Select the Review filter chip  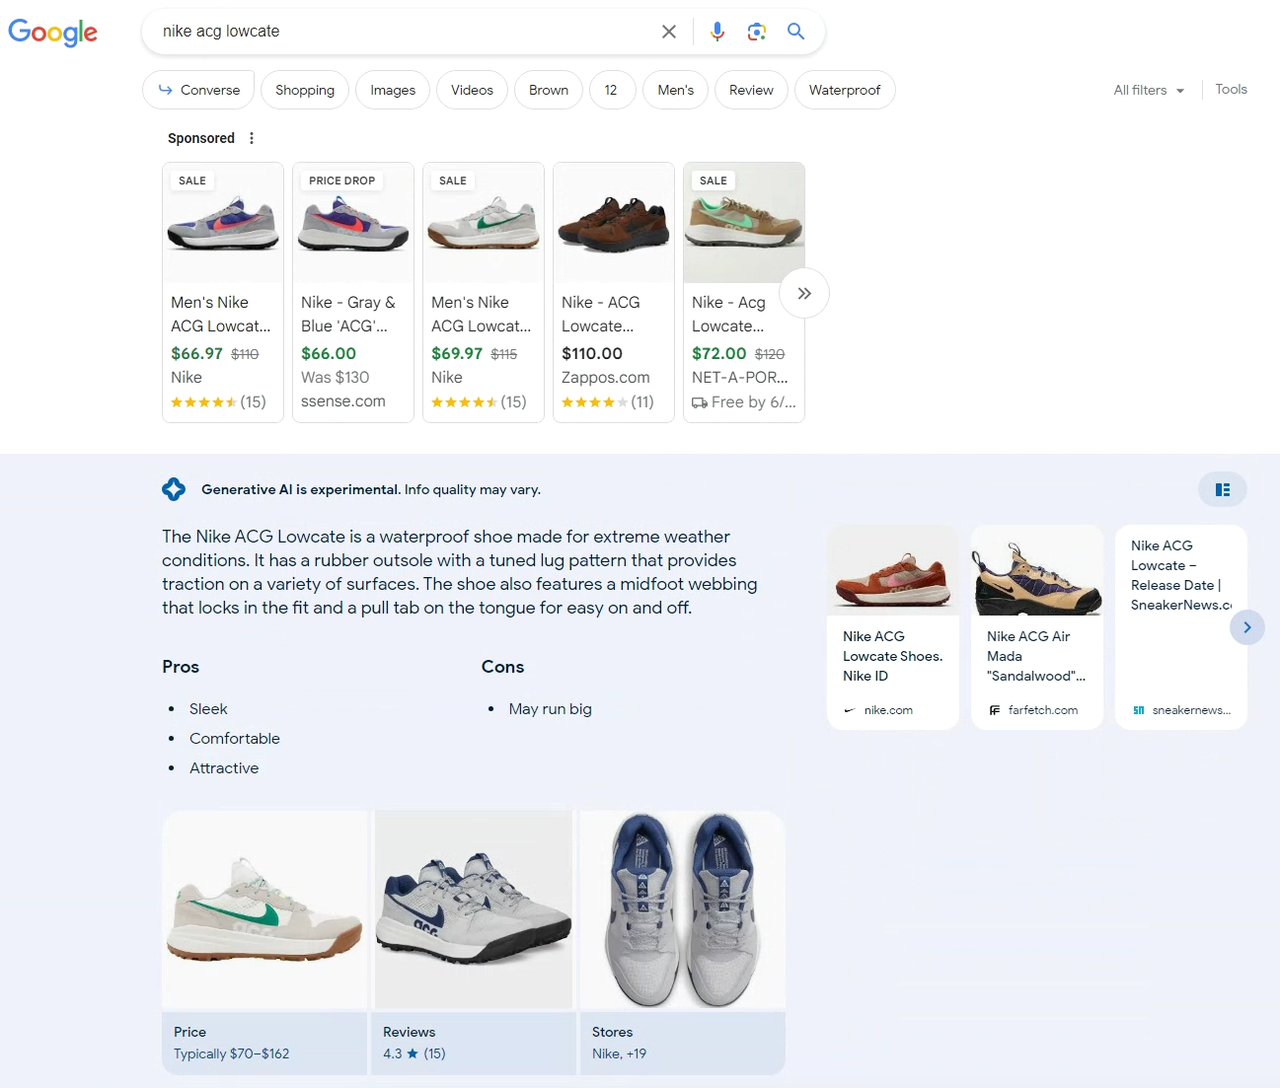point(751,90)
